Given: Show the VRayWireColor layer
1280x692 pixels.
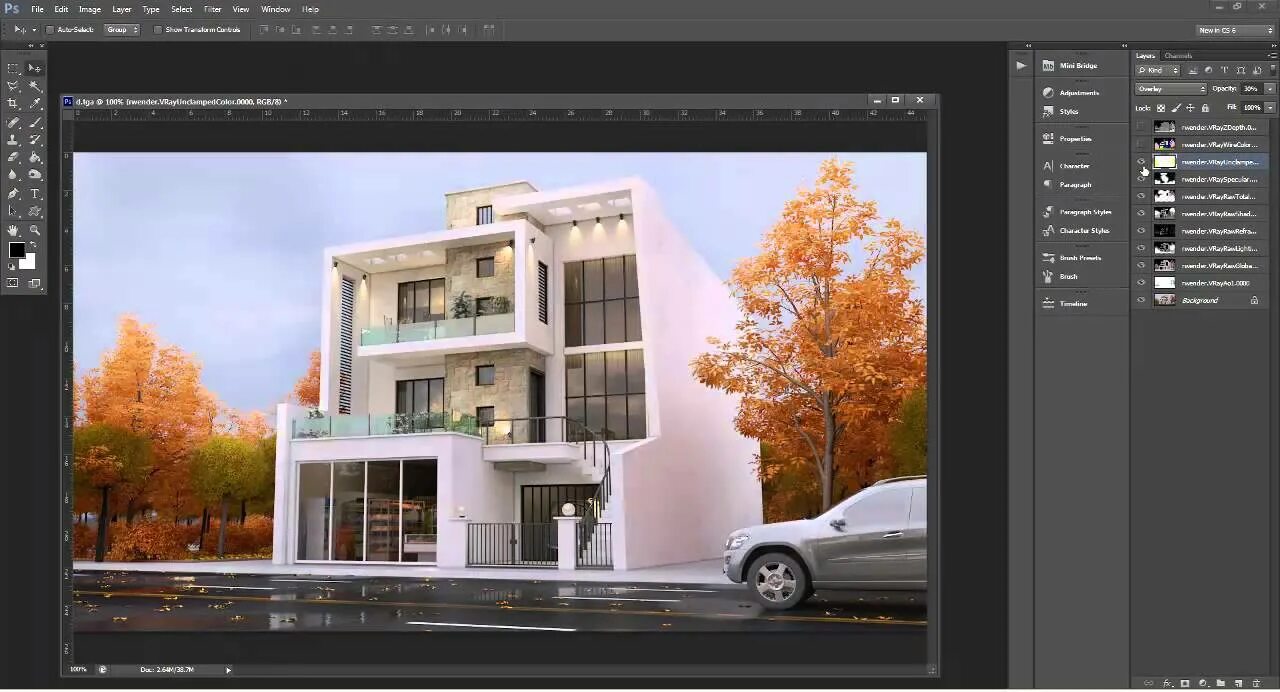Looking at the screenshot, I should click(1141, 144).
